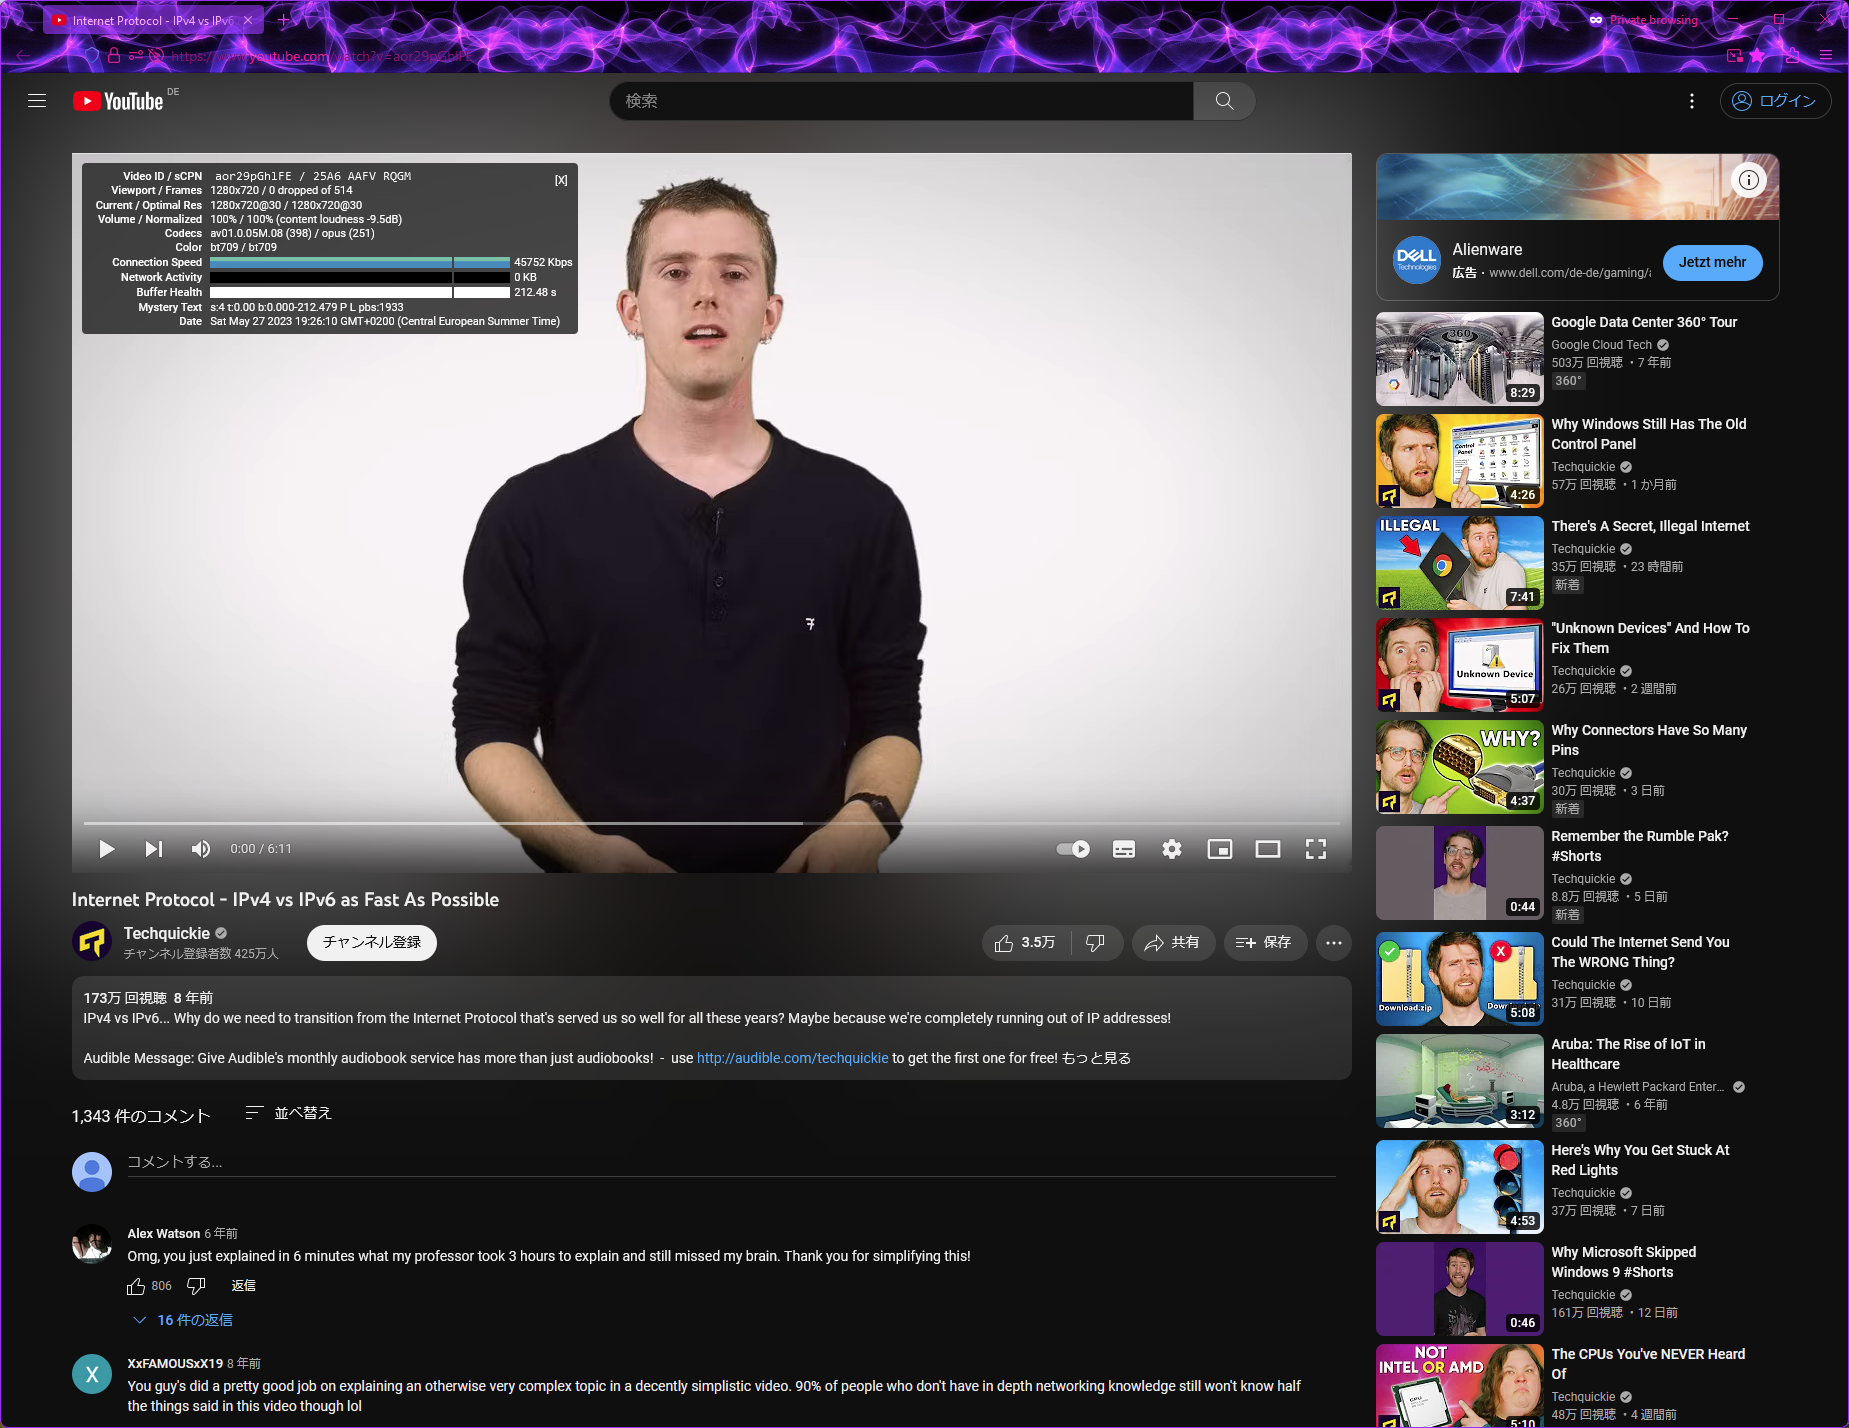Open "Unknown Devices" And How To Fix Them
This screenshot has height=1428, width=1849.
coord(1460,665)
